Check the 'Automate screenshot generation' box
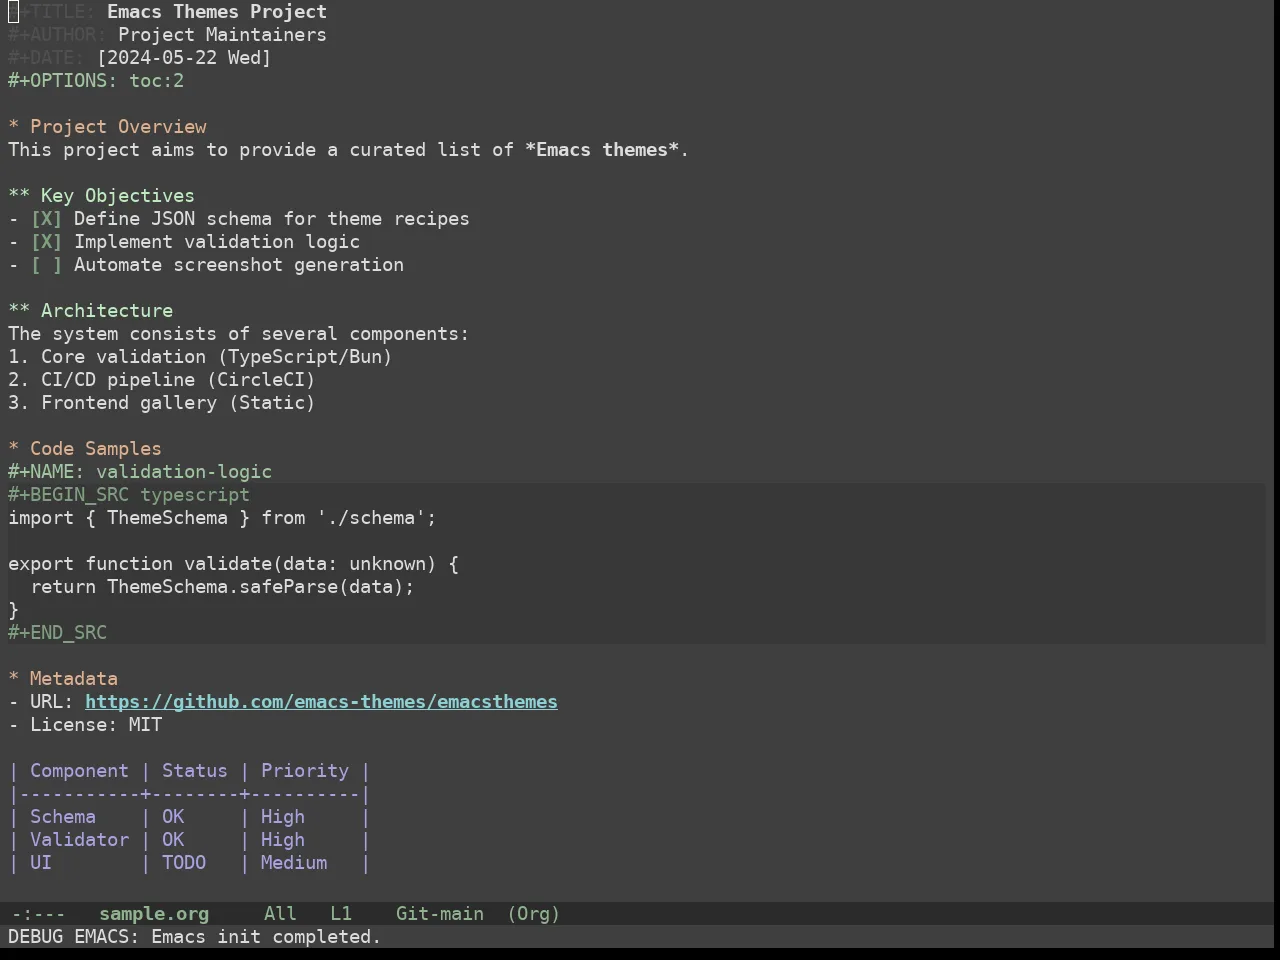This screenshot has height=960, width=1280. (x=46, y=265)
